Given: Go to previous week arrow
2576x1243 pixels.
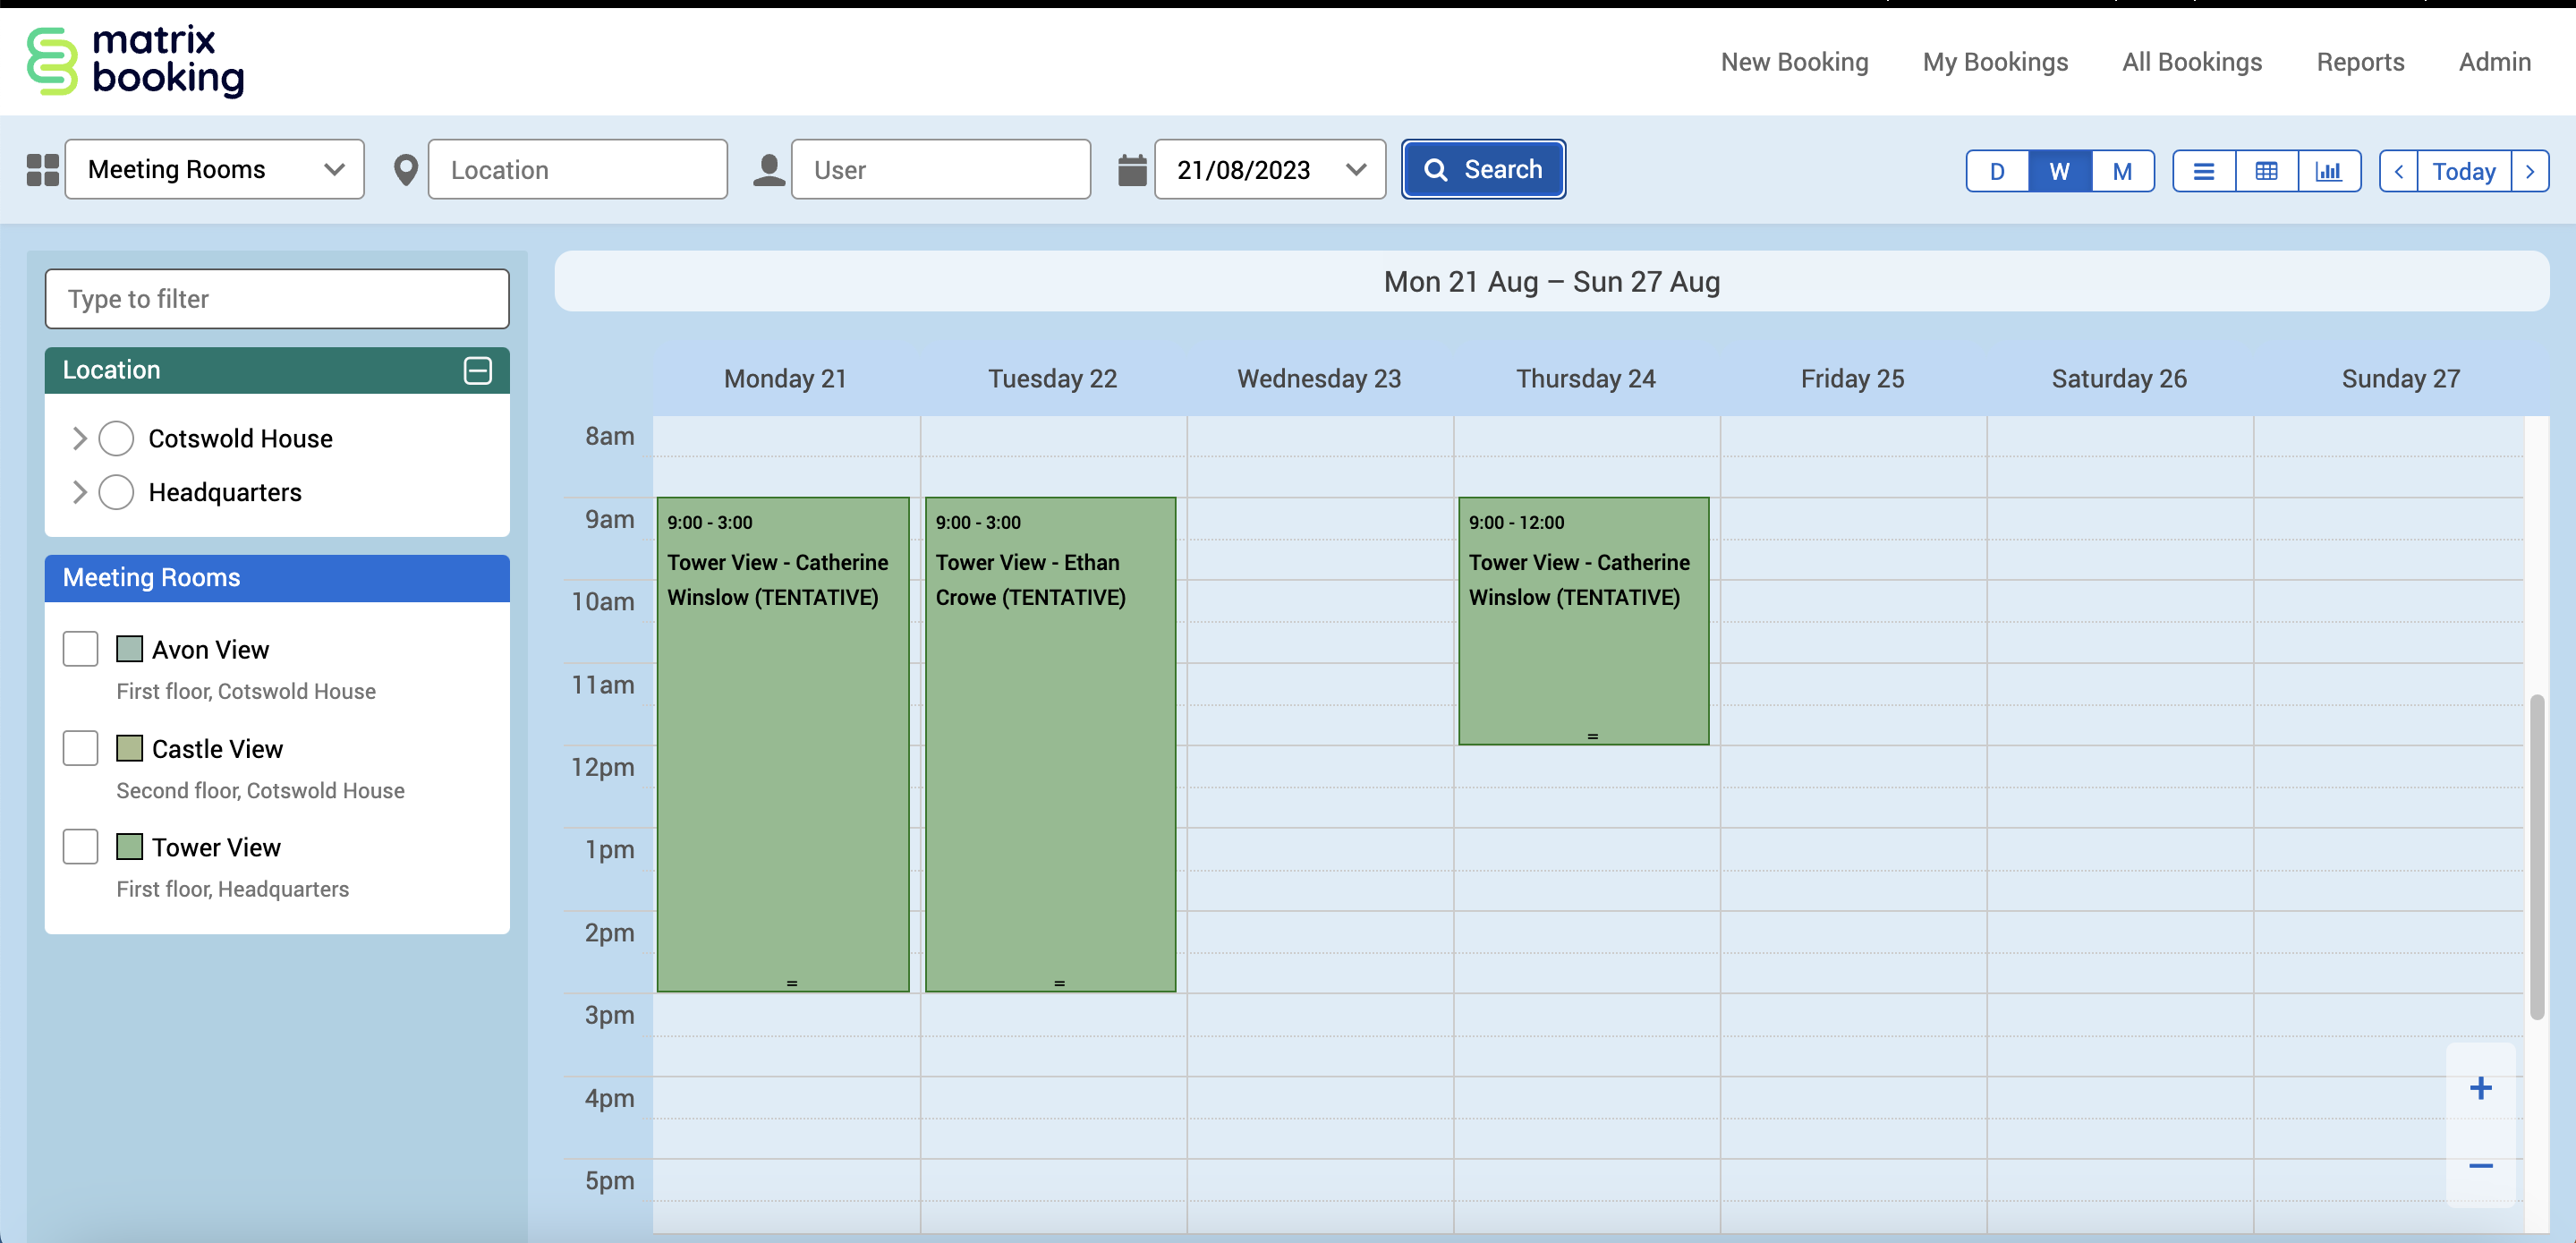Looking at the screenshot, I should point(2398,171).
